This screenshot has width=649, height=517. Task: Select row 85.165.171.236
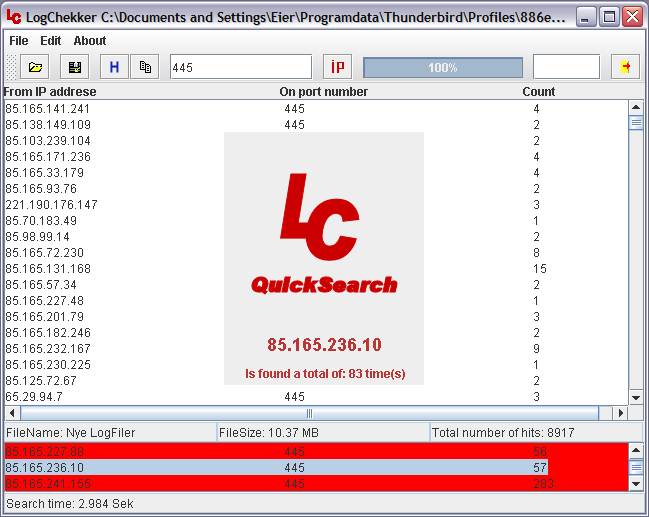coord(316,156)
